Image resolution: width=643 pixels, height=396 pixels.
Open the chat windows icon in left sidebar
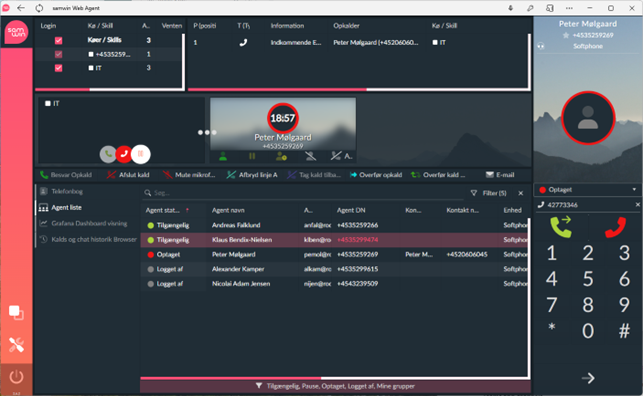16,313
